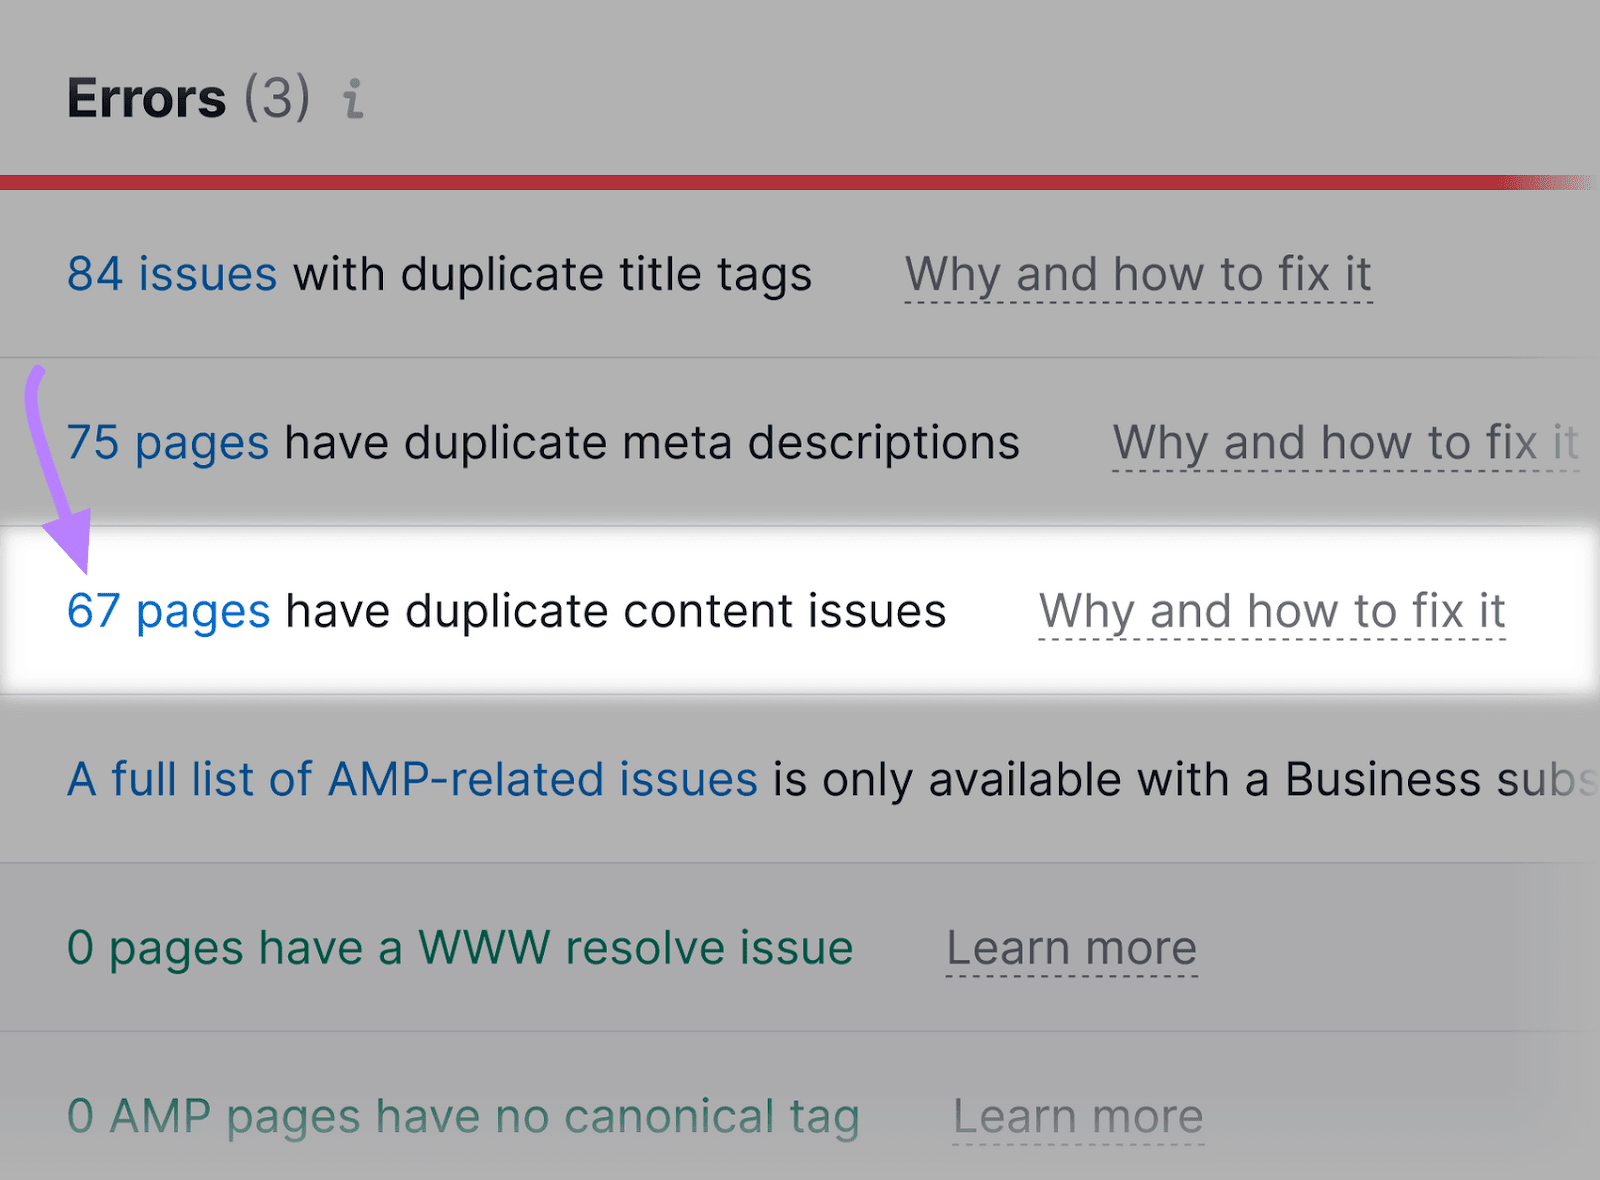Open the 75 pages duplicate meta descriptions link
Viewport: 1600px width, 1180px height.
pyautogui.click(x=166, y=442)
